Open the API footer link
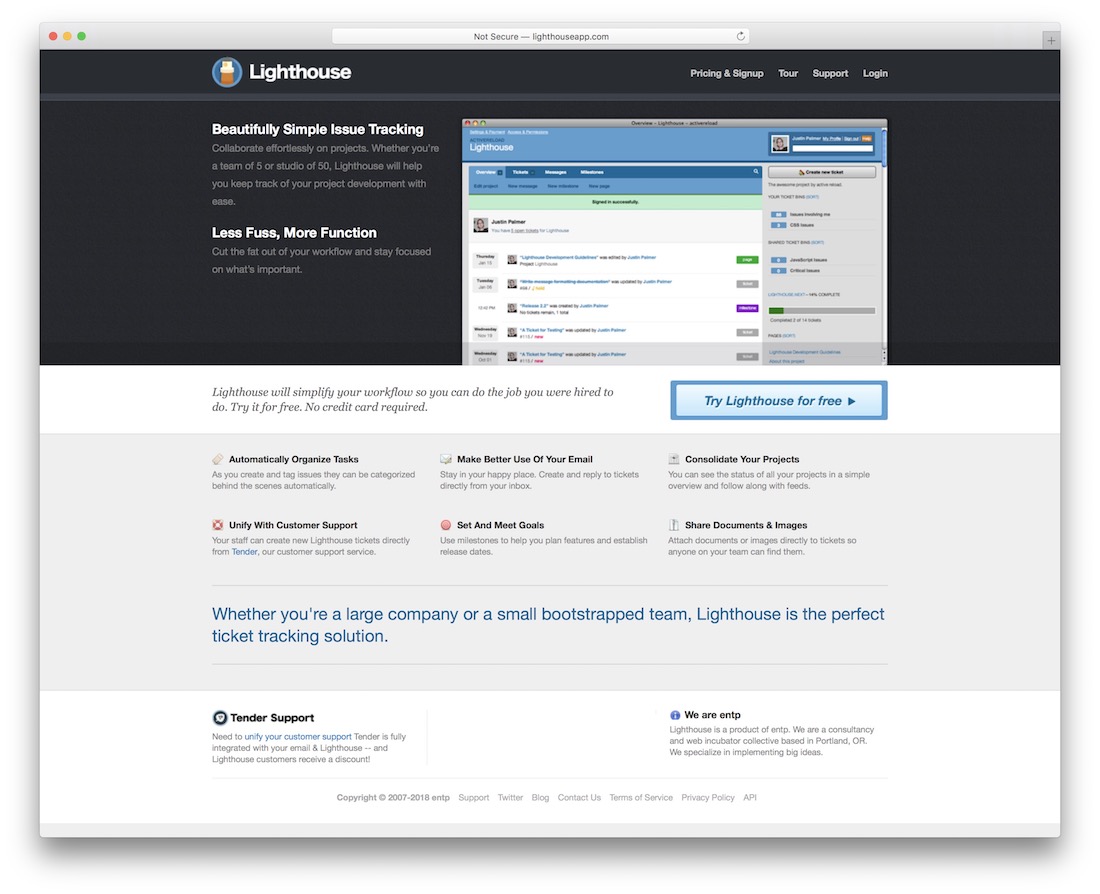The width and height of the screenshot is (1100, 894). tap(750, 797)
